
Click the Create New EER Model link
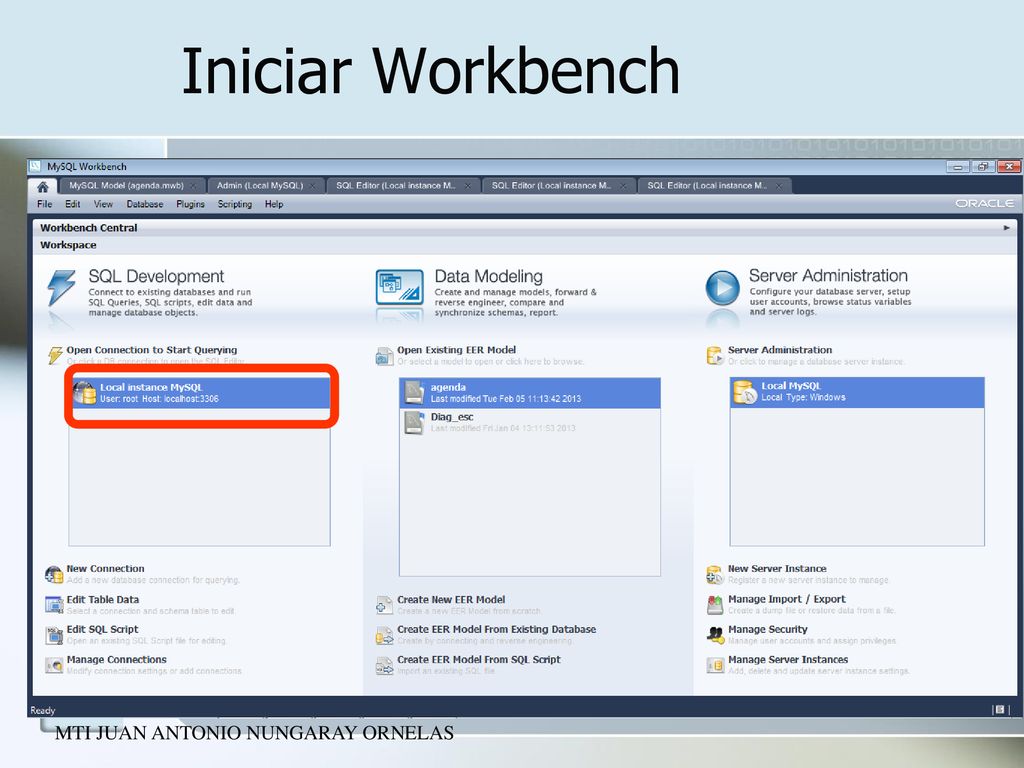pos(451,600)
